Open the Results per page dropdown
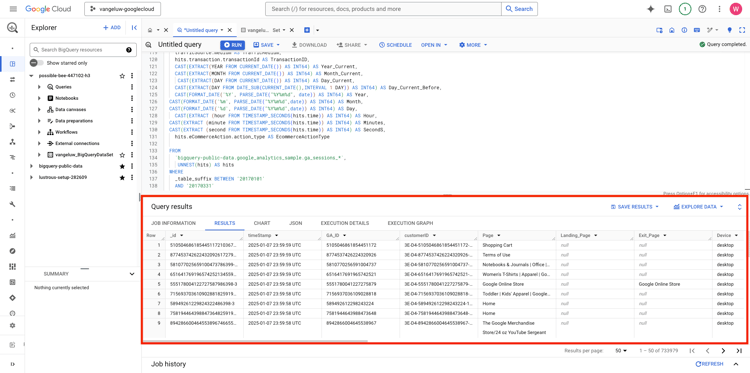The width and height of the screenshot is (750, 373). 621,351
